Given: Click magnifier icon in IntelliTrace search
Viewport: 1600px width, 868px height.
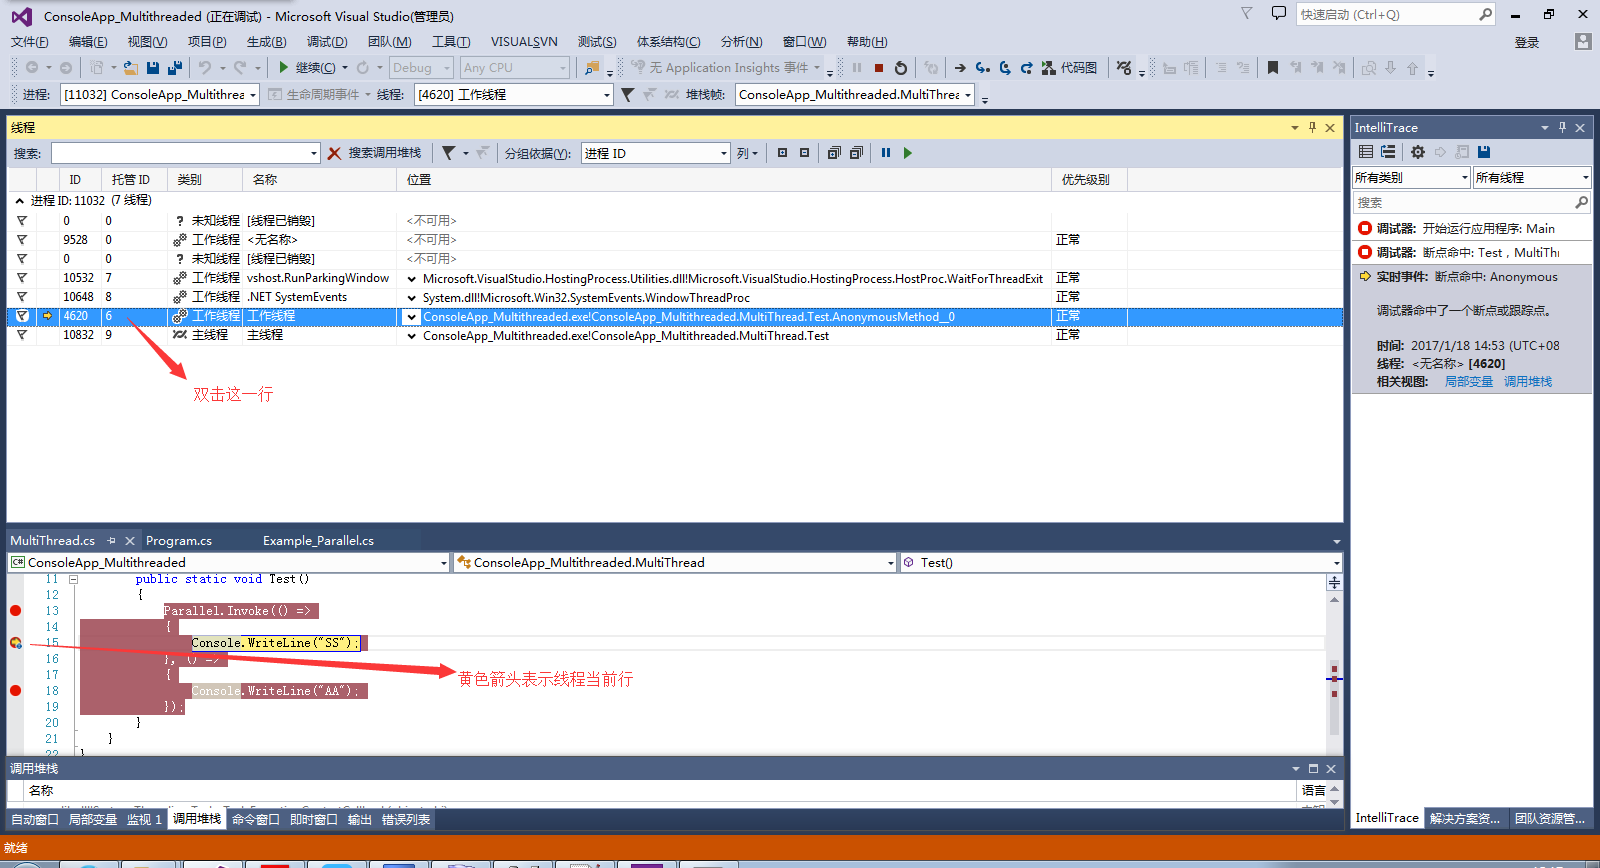Looking at the screenshot, I should click(x=1581, y=202).
